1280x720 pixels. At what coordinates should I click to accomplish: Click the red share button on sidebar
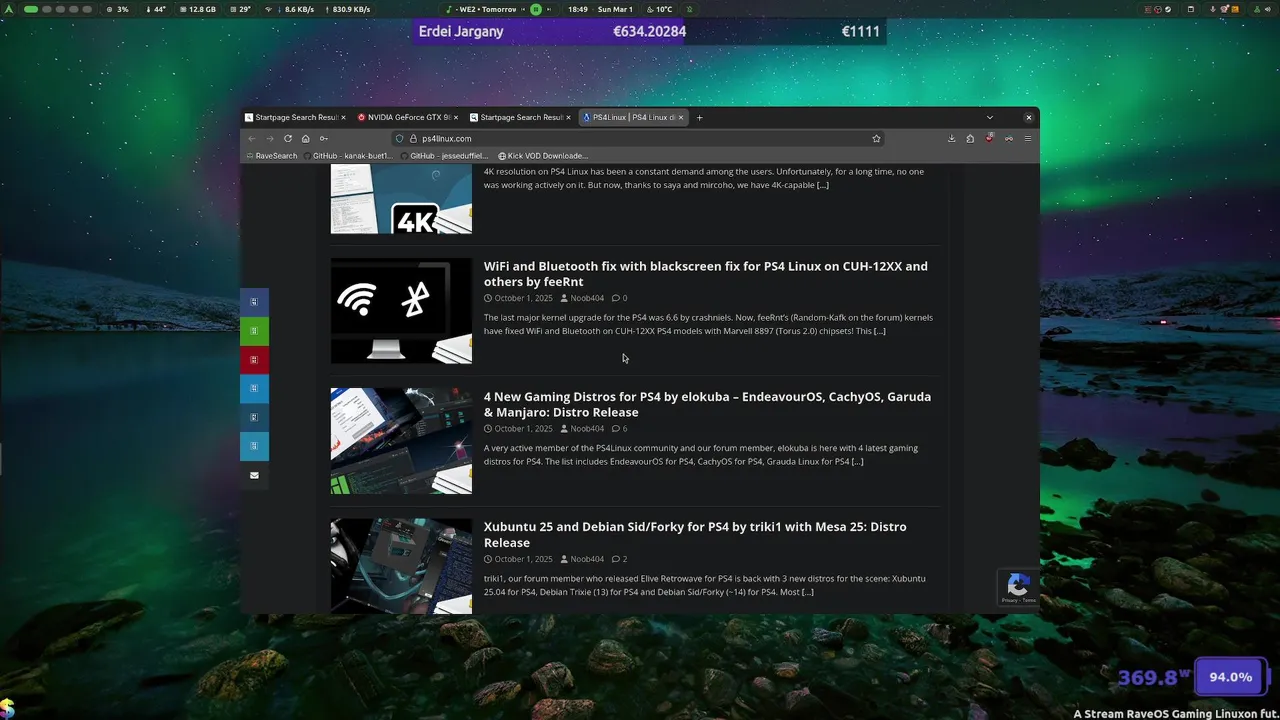point(254,359)
